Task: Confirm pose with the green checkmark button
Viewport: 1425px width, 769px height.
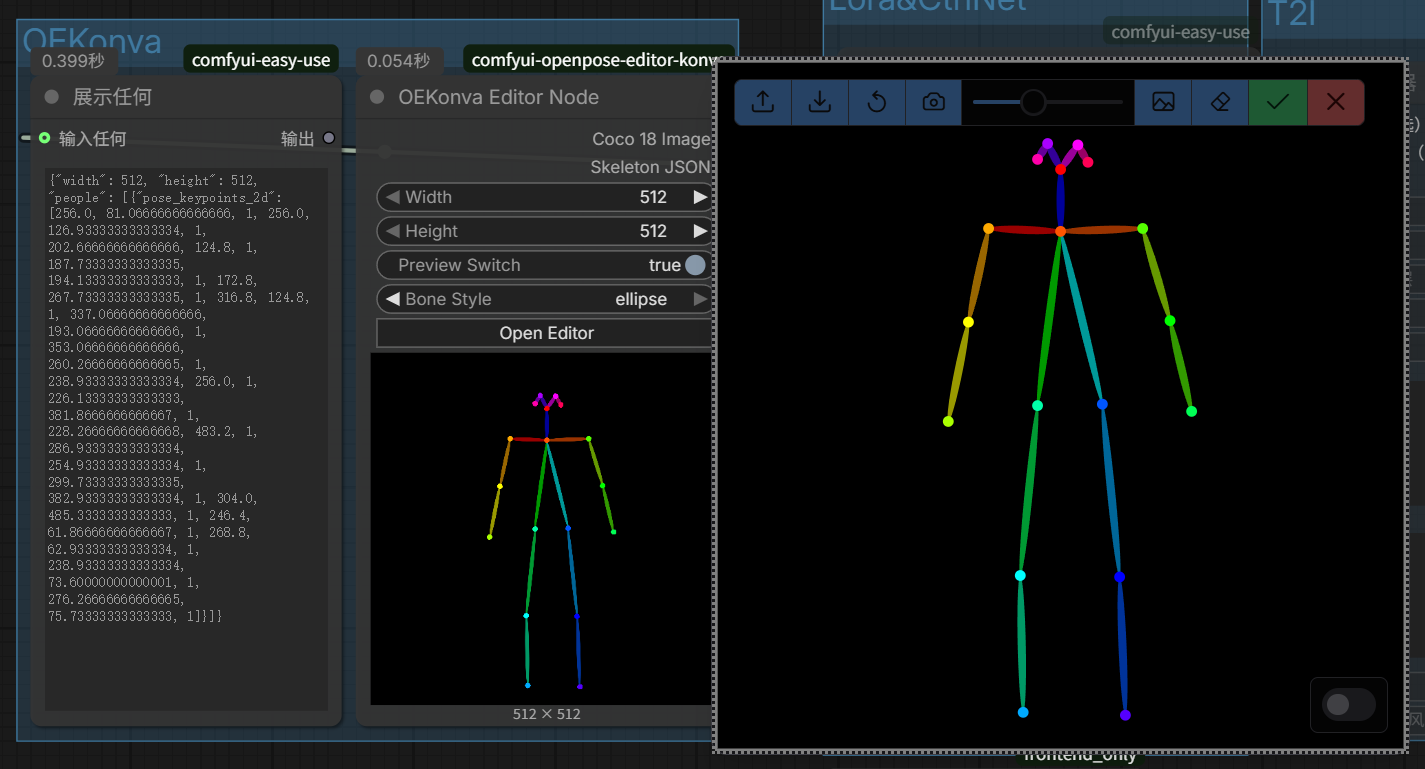Action: (x=1277, y=102)
